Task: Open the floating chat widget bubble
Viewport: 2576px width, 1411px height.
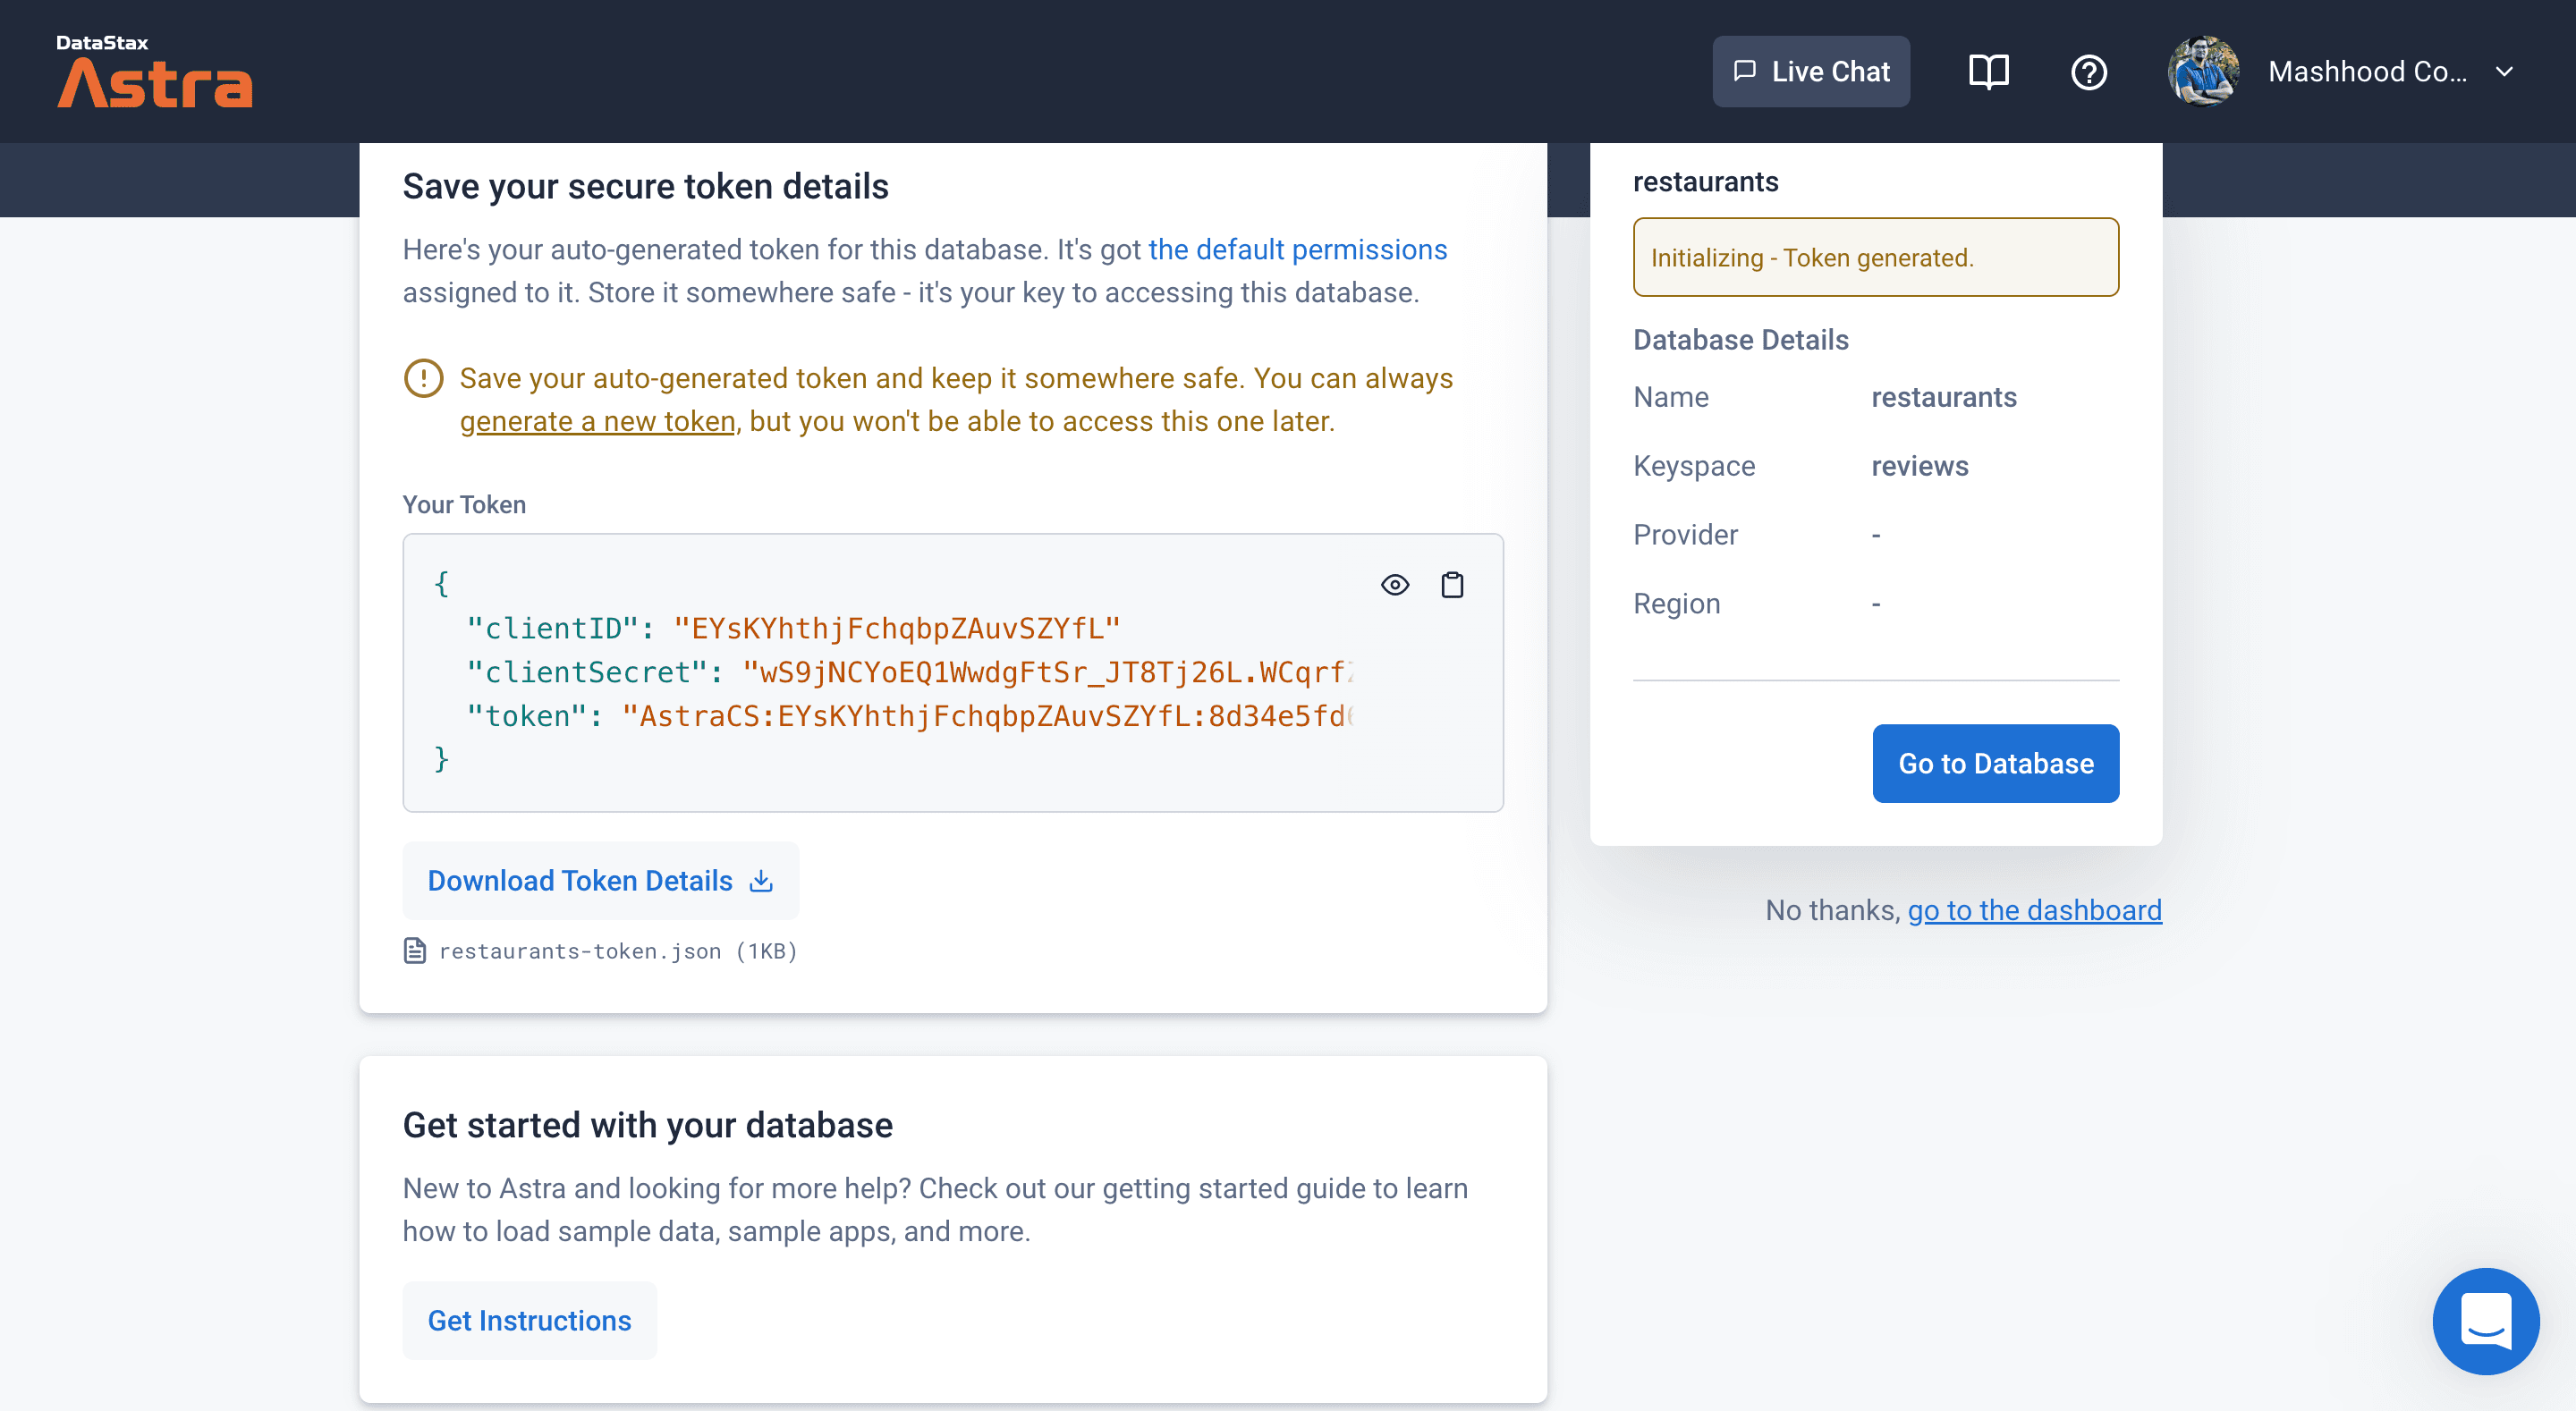Action: click(2485, 1321)
